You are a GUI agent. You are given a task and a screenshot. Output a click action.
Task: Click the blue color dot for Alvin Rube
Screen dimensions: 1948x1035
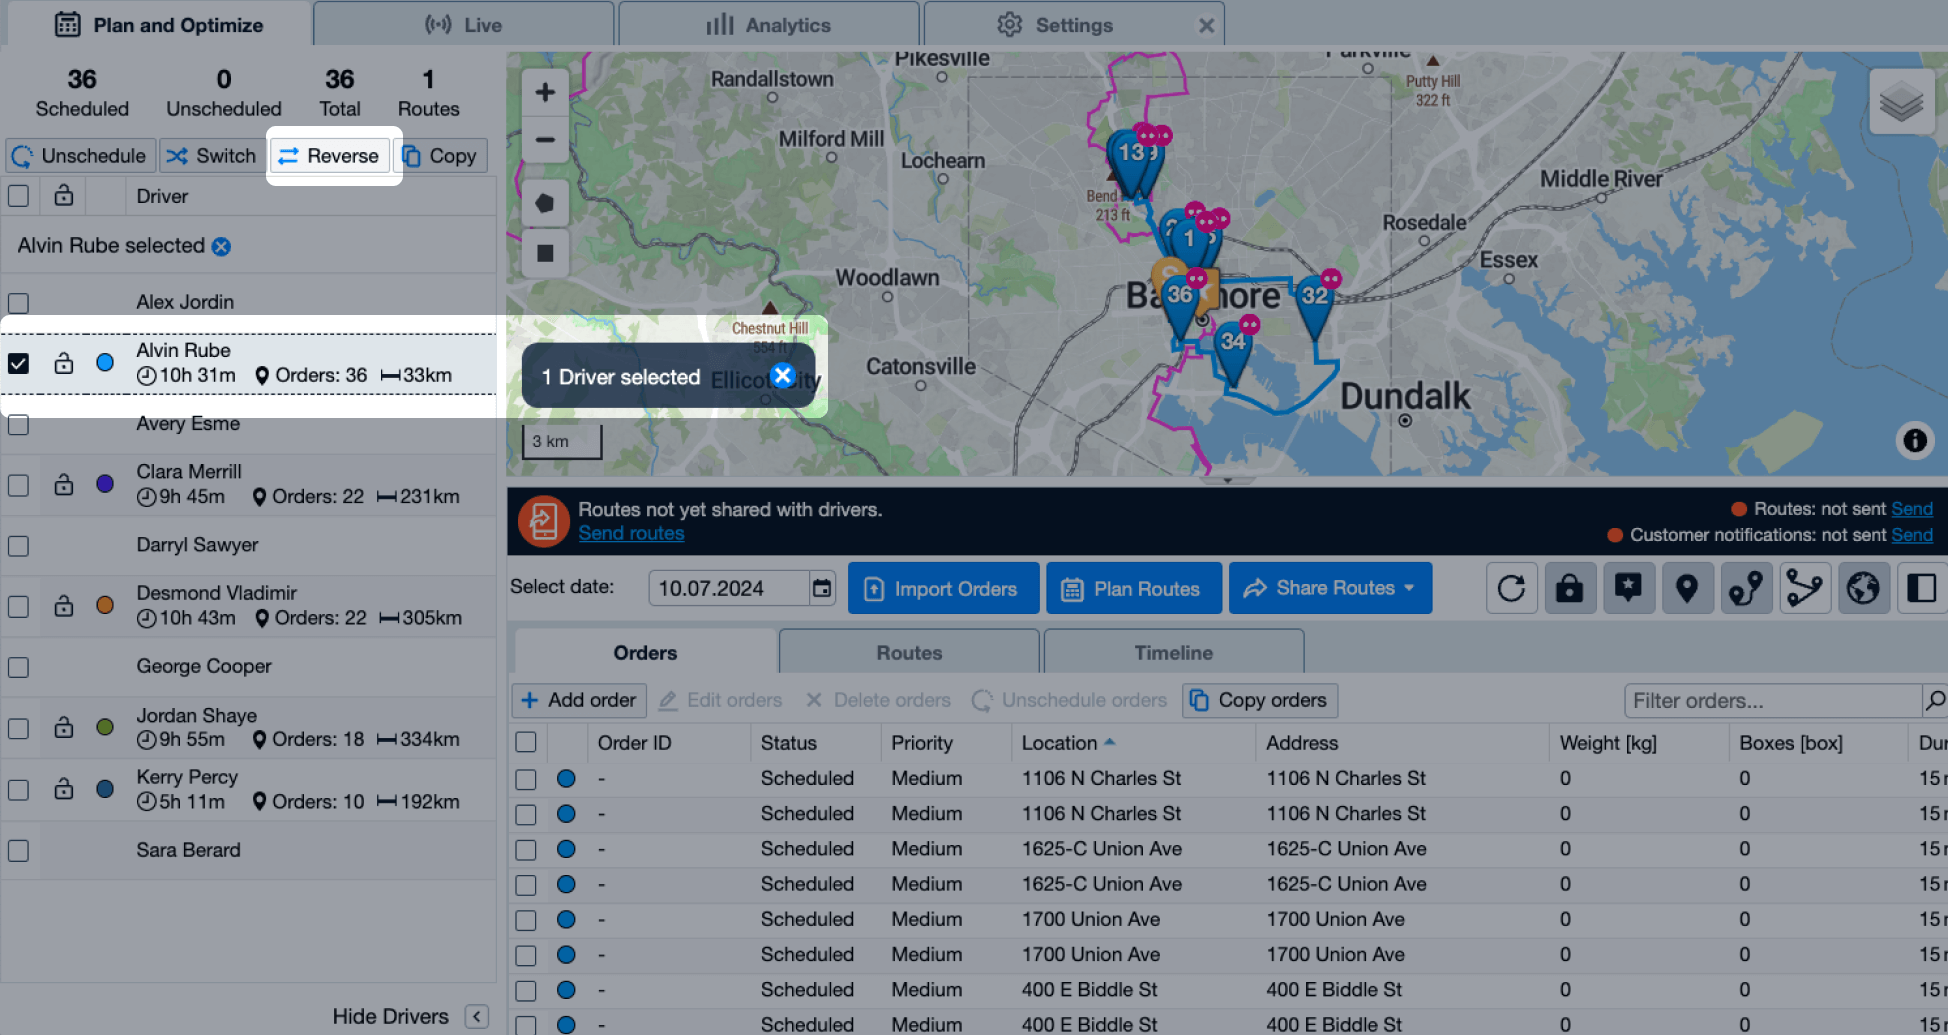pos(105,363)
